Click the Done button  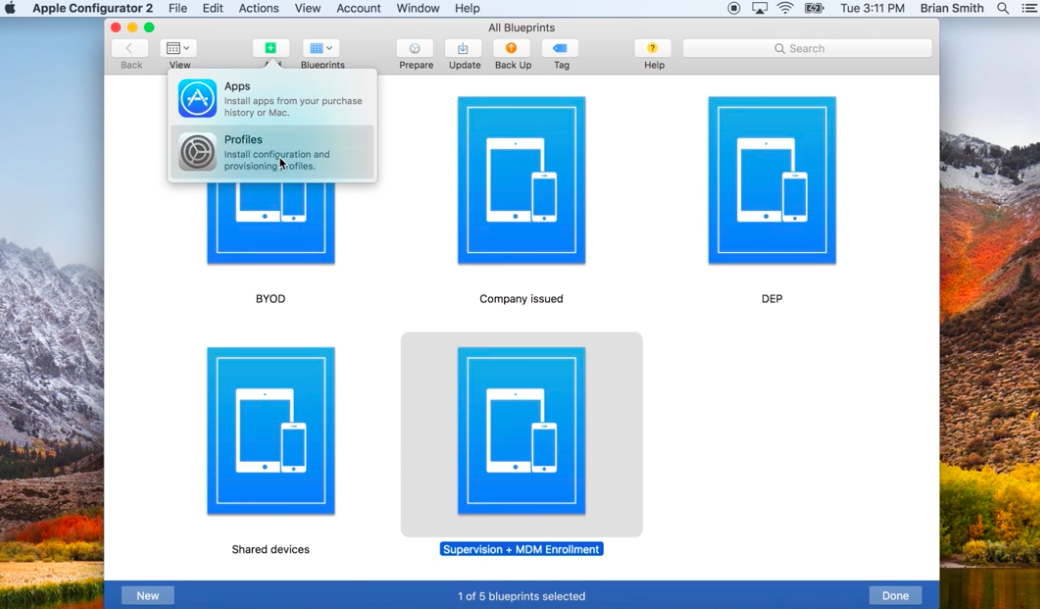tap(895, 596)
